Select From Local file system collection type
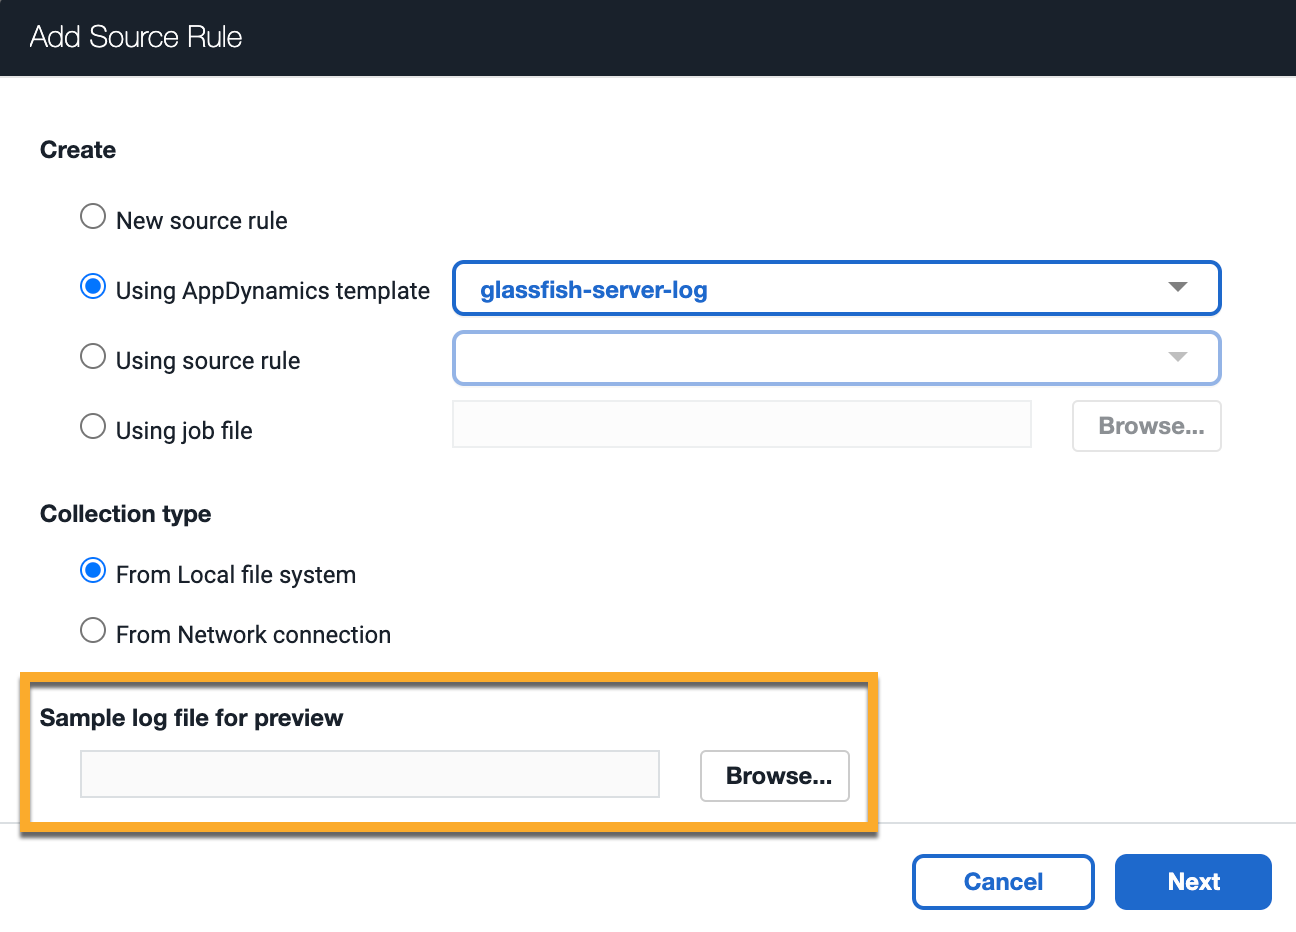The image size is (1296, 932). coord(93,571)
